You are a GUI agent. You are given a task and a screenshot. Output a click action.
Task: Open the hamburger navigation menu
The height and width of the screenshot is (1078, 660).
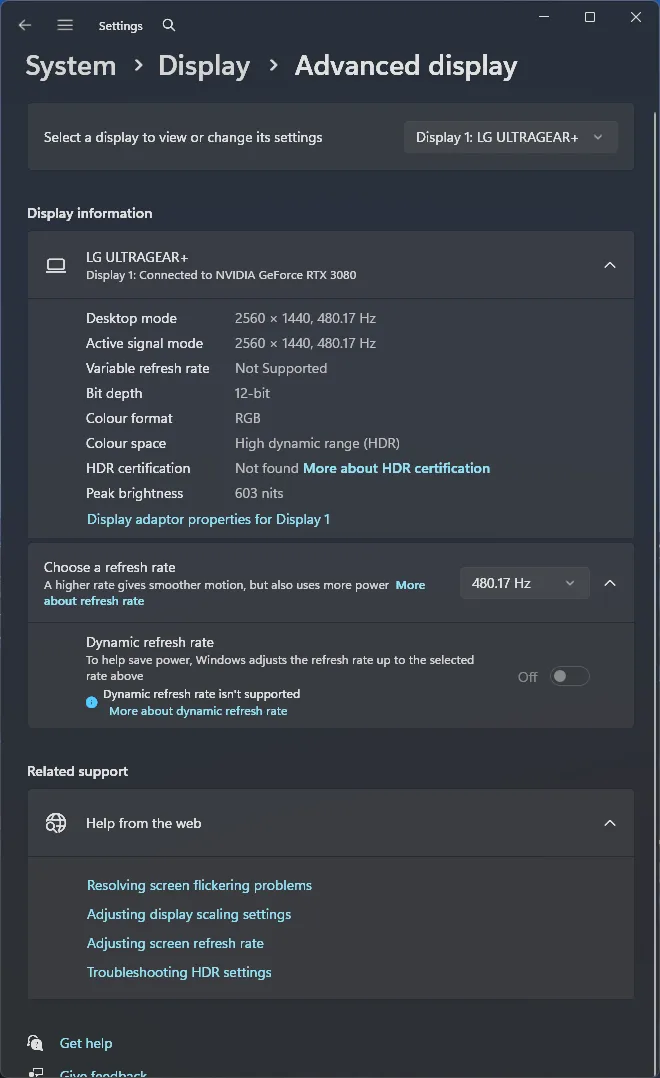[x=65, y=25]
